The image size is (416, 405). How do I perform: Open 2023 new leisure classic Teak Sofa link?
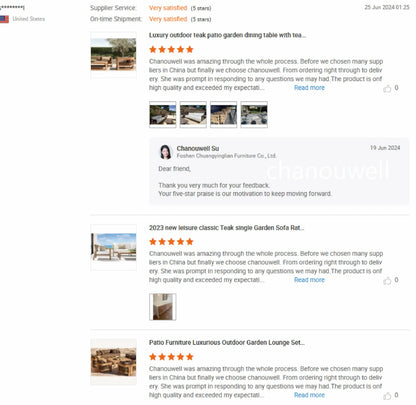click(x=226, y=228)
